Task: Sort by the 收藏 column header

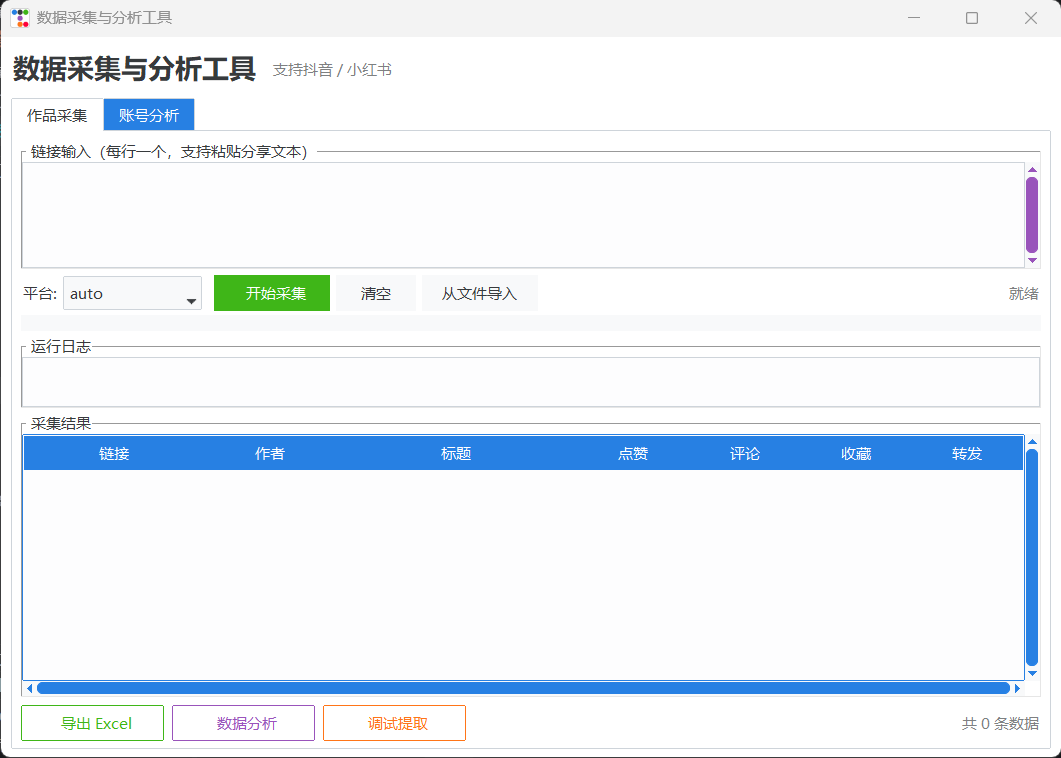Action: [x=856, y=453]
